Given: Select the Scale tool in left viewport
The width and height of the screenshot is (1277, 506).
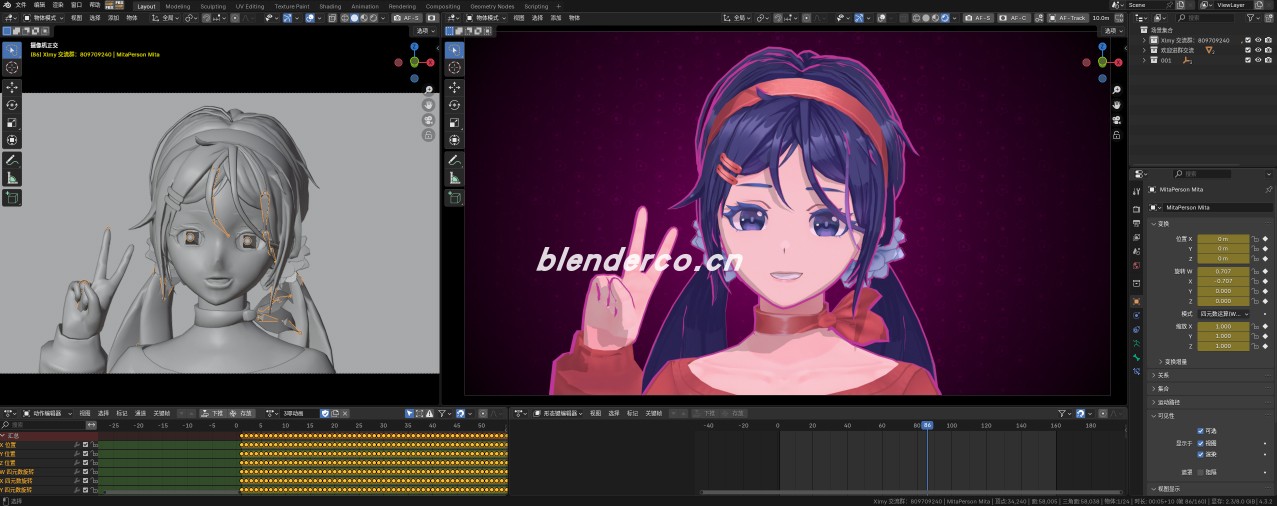Looking at the screenshot, I should 12,123.
